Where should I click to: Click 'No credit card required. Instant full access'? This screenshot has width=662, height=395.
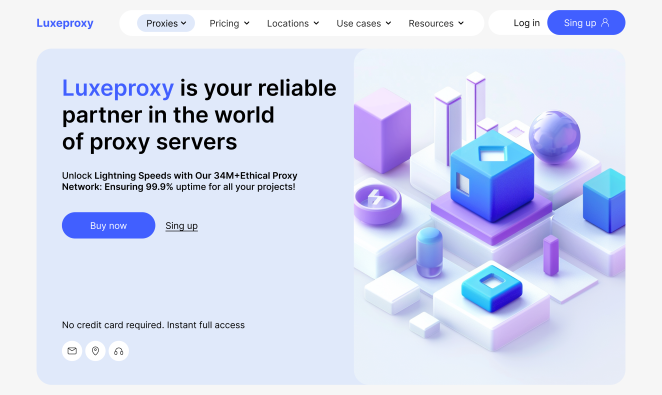[153, 325]
